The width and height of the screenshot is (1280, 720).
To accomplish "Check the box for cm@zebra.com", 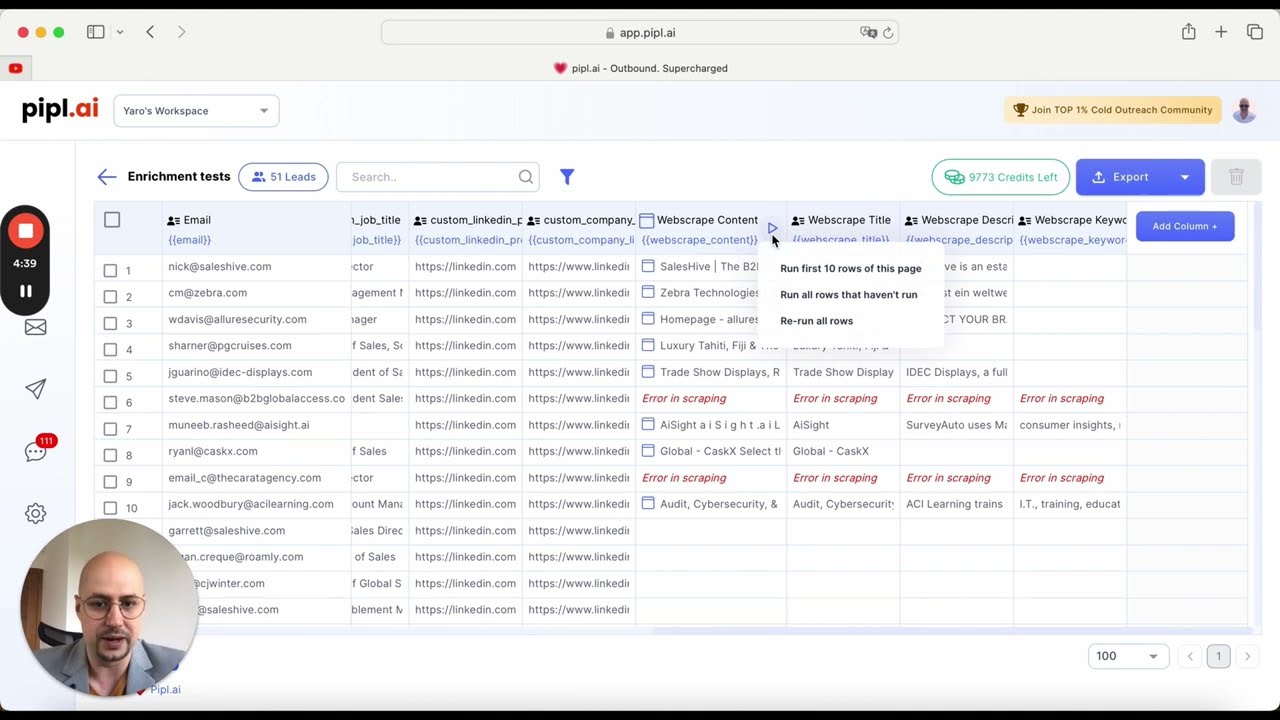I will pos(110,297).
